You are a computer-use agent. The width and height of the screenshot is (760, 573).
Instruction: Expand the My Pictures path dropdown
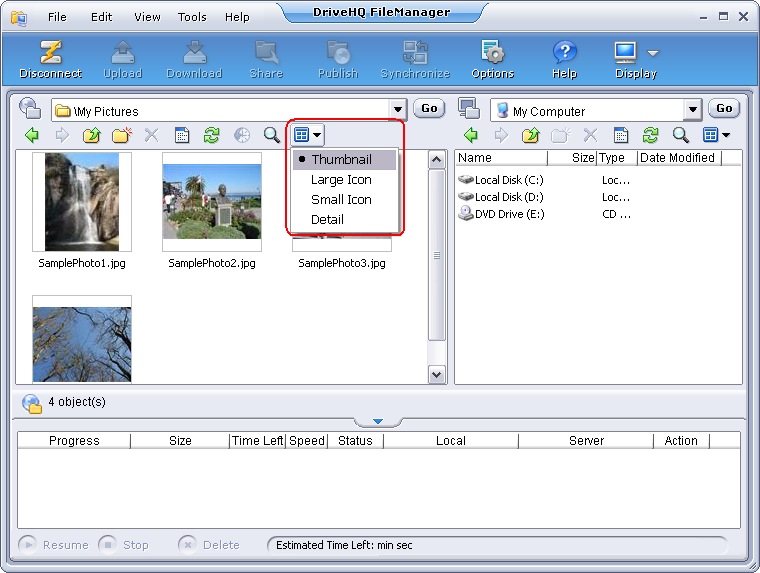click(x=397, y=110)
